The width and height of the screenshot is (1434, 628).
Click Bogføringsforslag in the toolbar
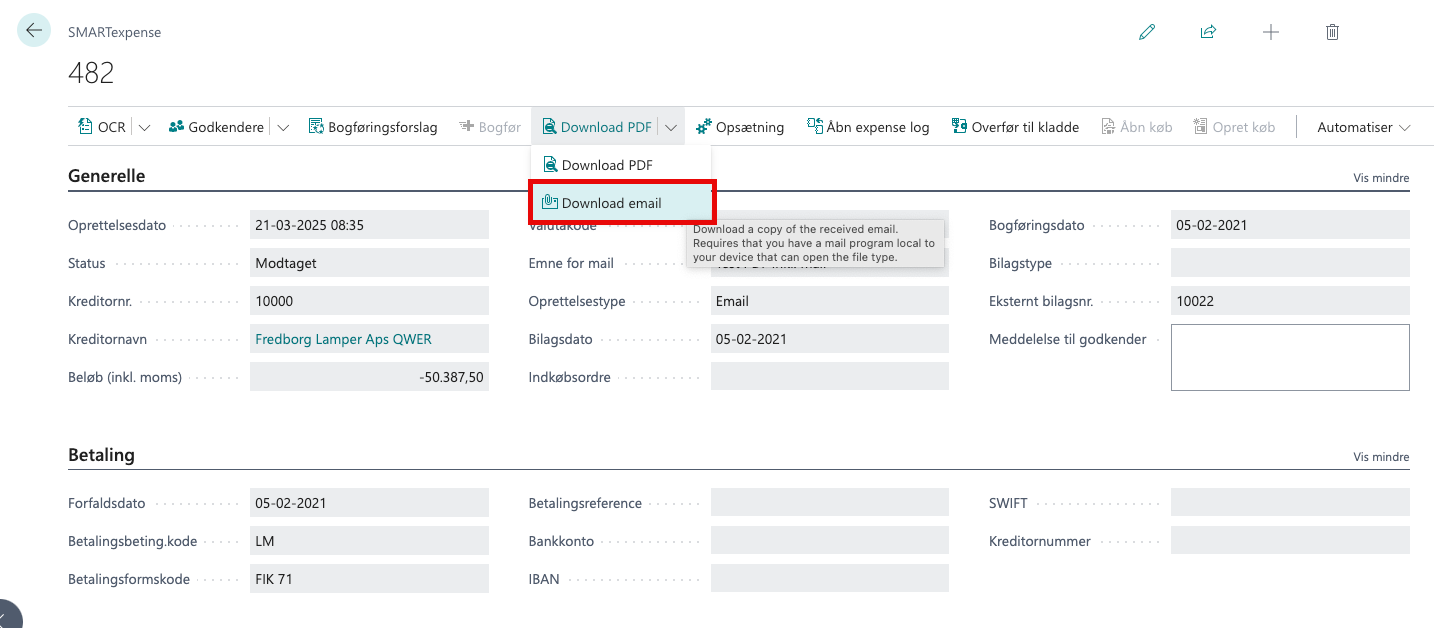tap(373, 127)
